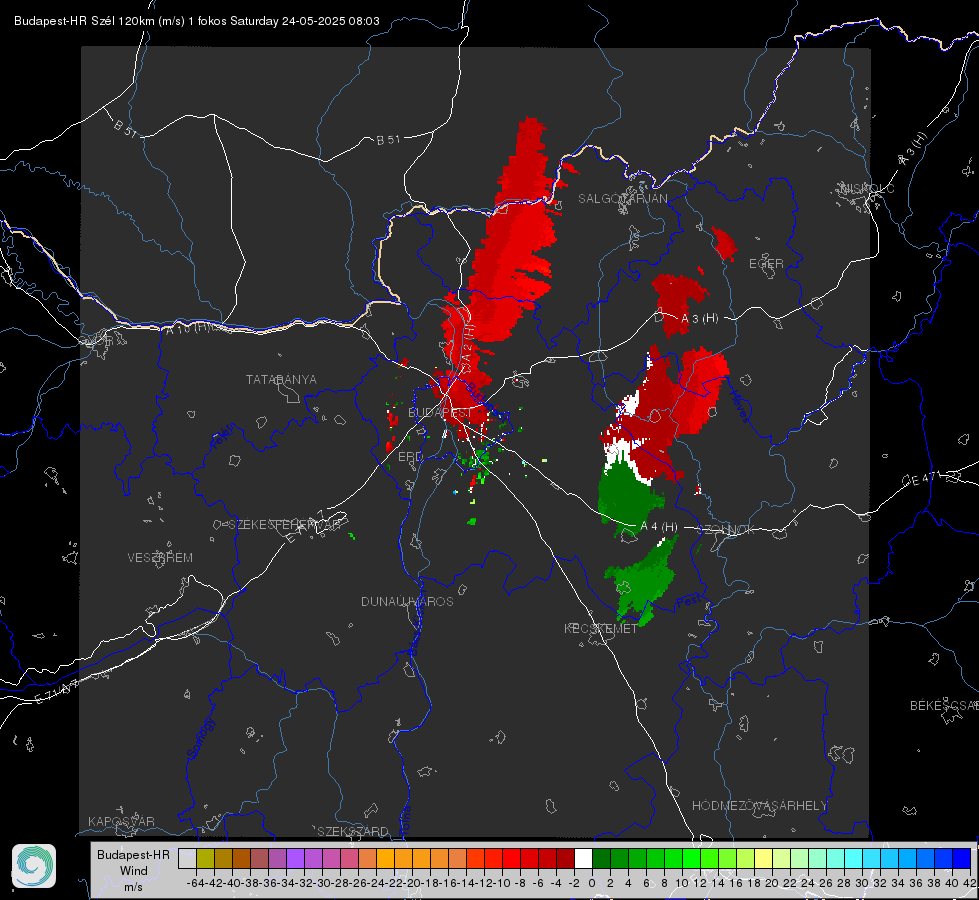Click the radar title text with the date 24-05-2025
Image resolution: width=979 pixels, height=900 pixels.
click(x=197, y=21)
